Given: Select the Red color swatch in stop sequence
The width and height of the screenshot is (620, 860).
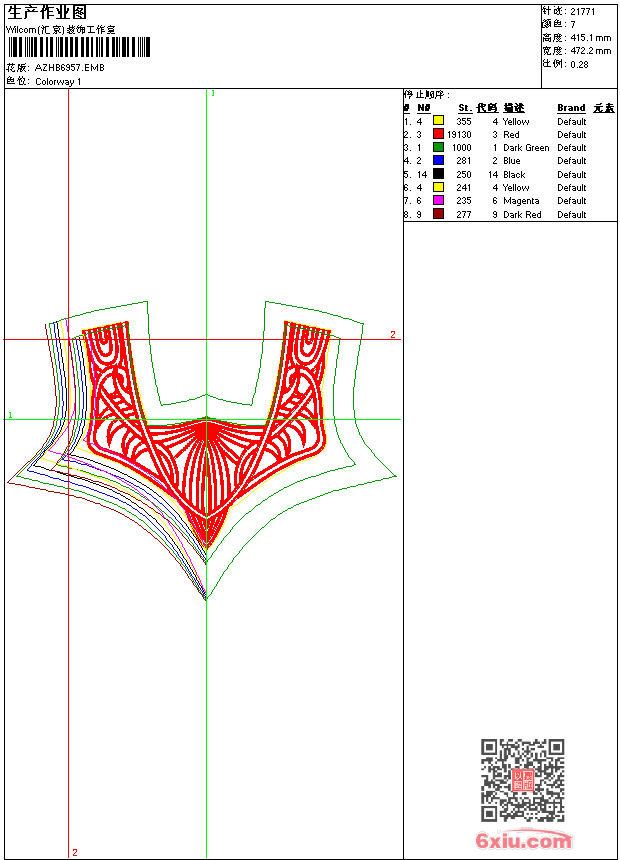Looking at the screenshot, I should (x=438, y=134).
